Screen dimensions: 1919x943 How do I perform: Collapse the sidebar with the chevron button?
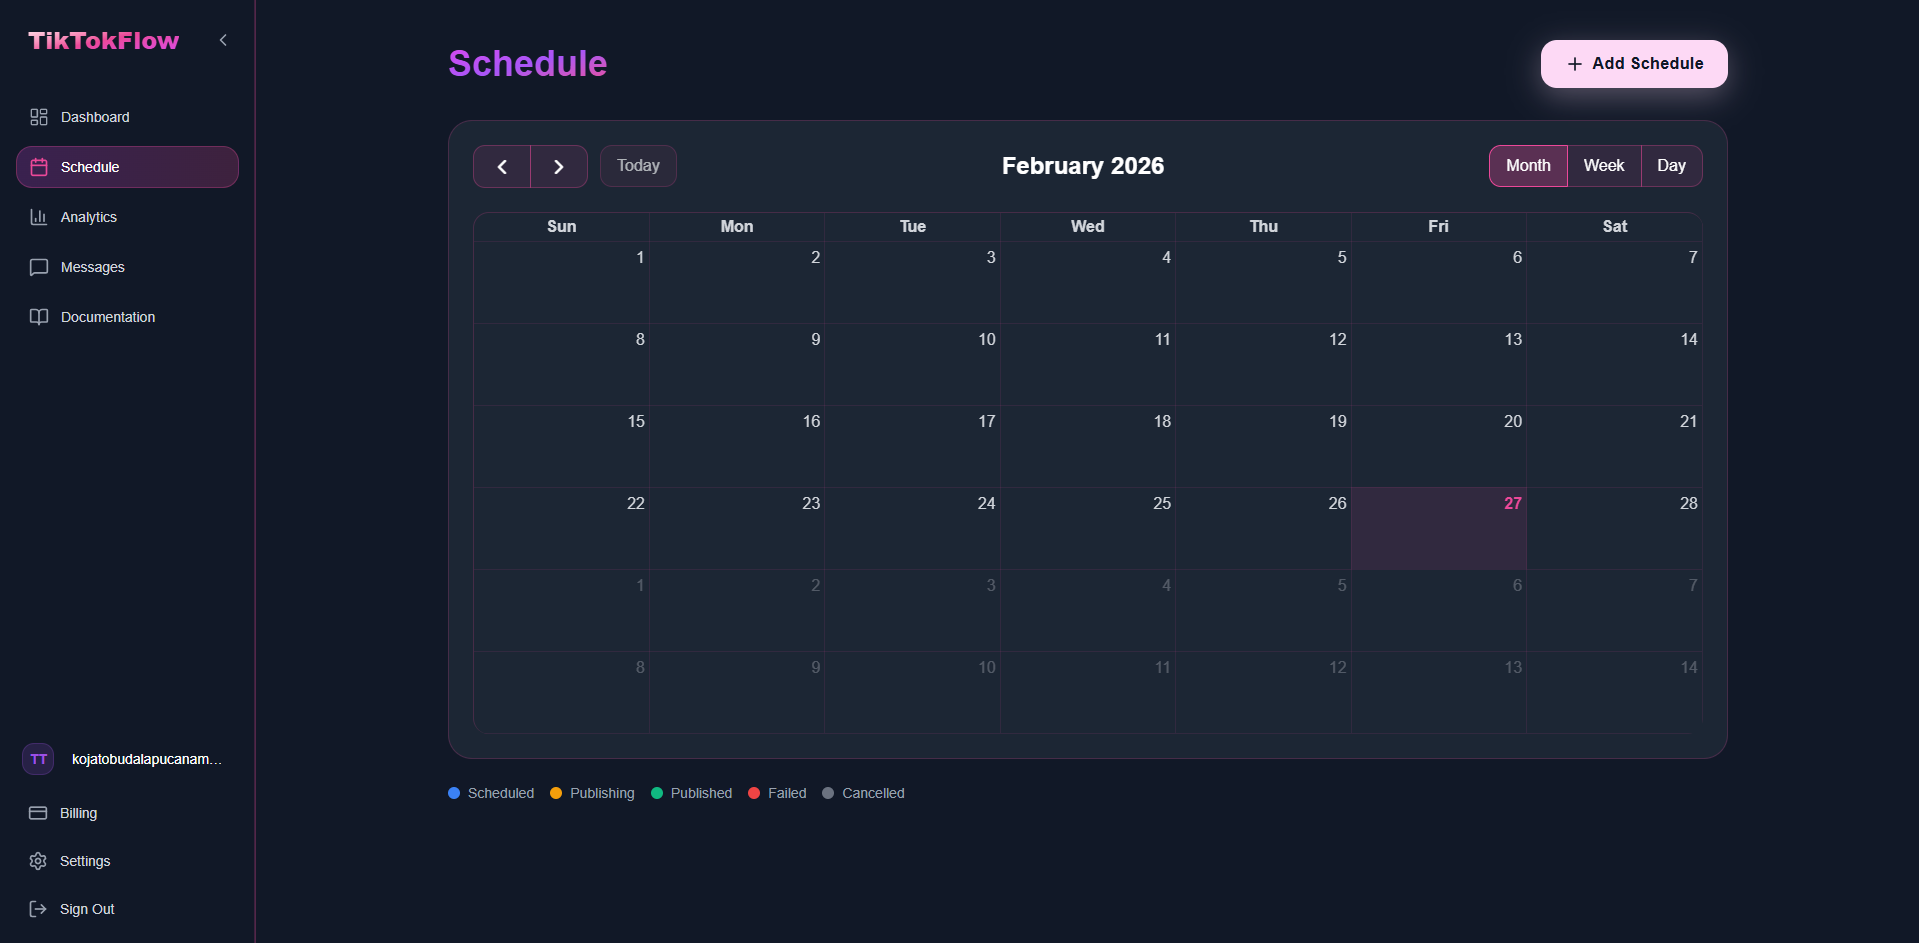coord(222,40)
